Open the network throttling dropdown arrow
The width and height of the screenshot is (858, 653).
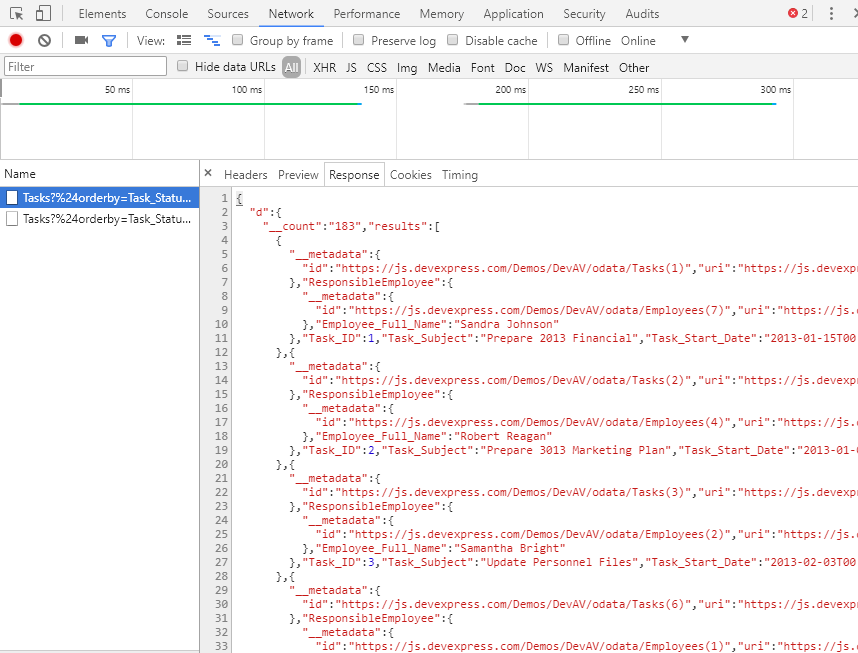point(685,40)
